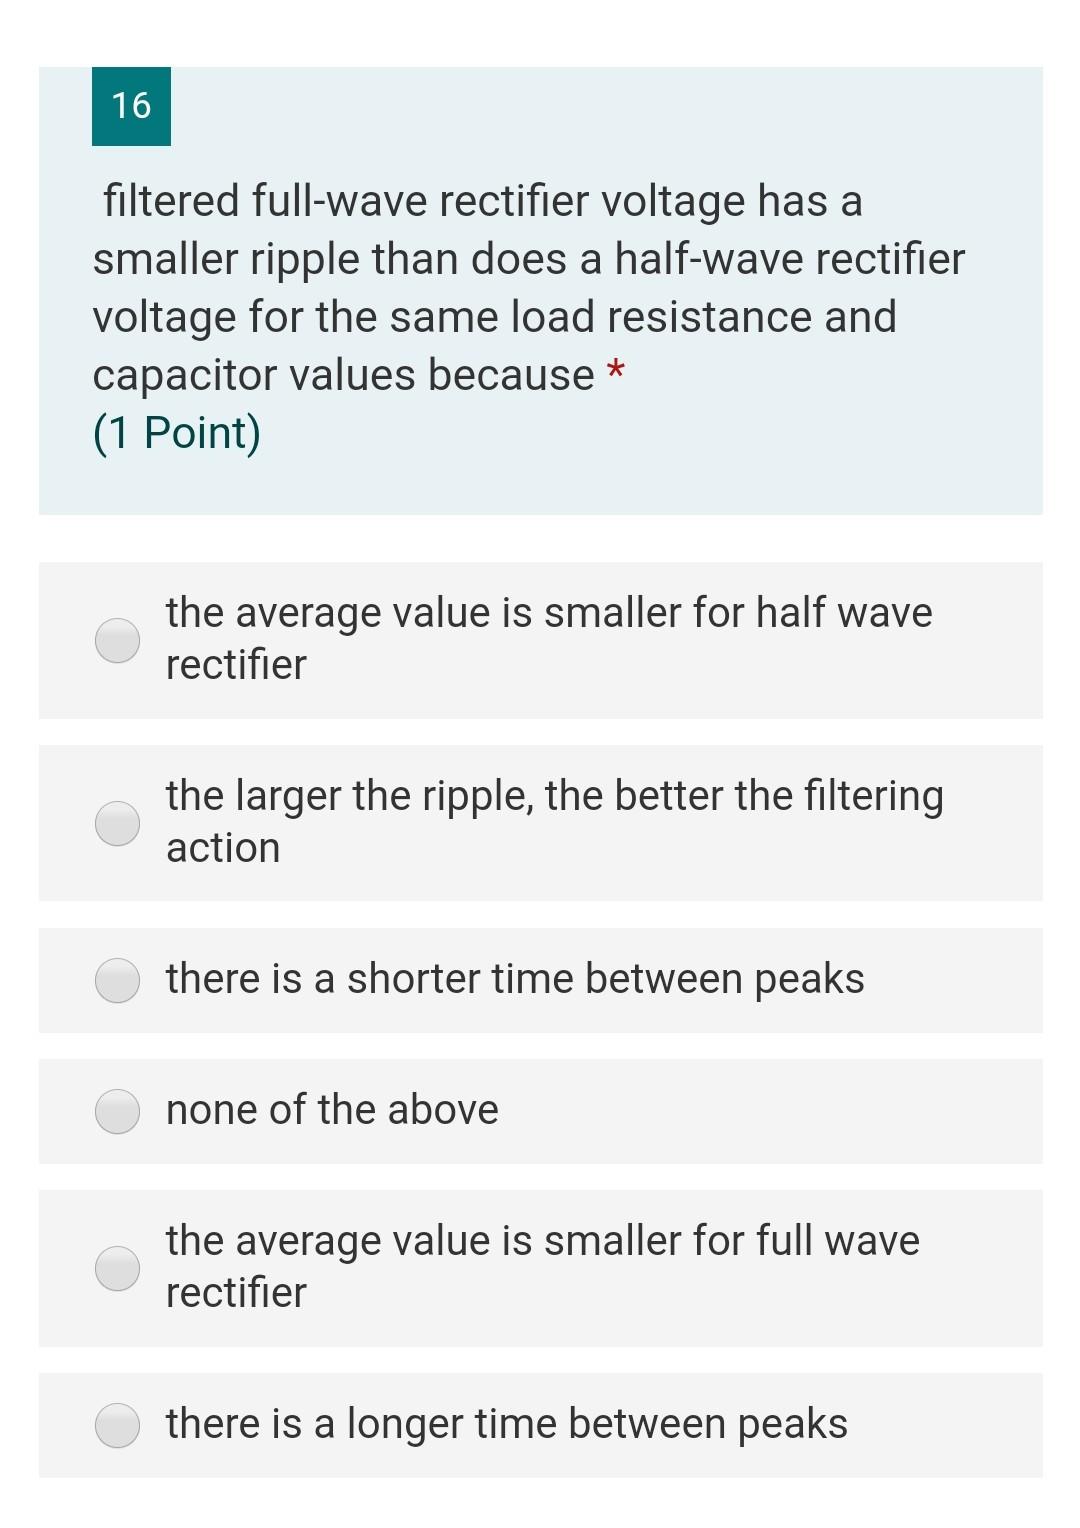Click the red asterisk marking required
Screen dimensions: 1080x1528
(x=617, y=374)
